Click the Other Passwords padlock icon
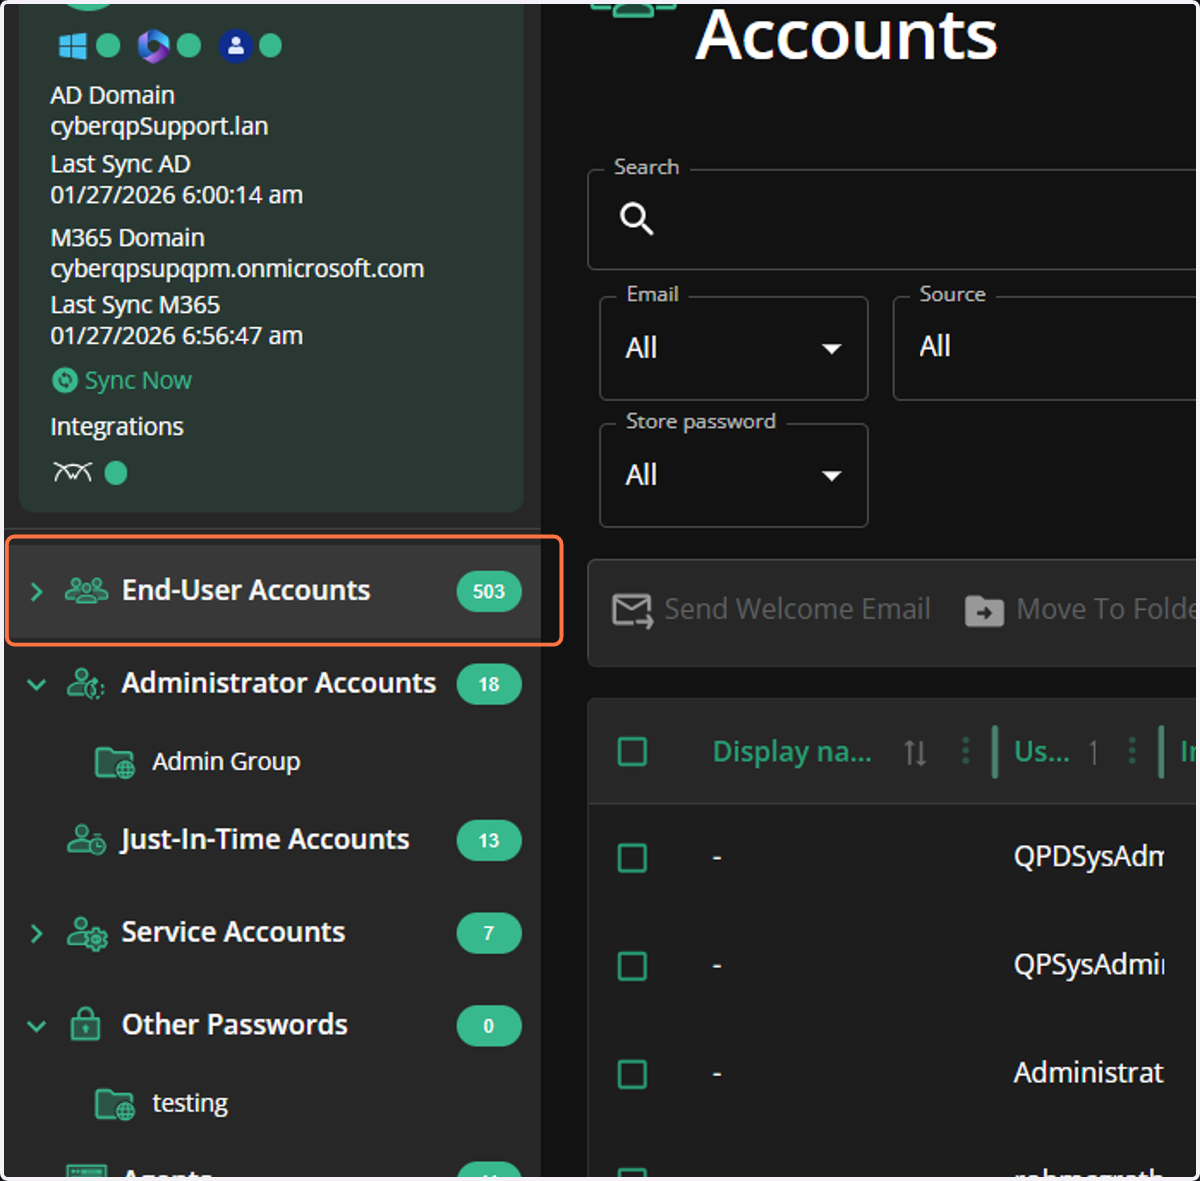The image size is (1200, 1181). tap(86, 1024)
